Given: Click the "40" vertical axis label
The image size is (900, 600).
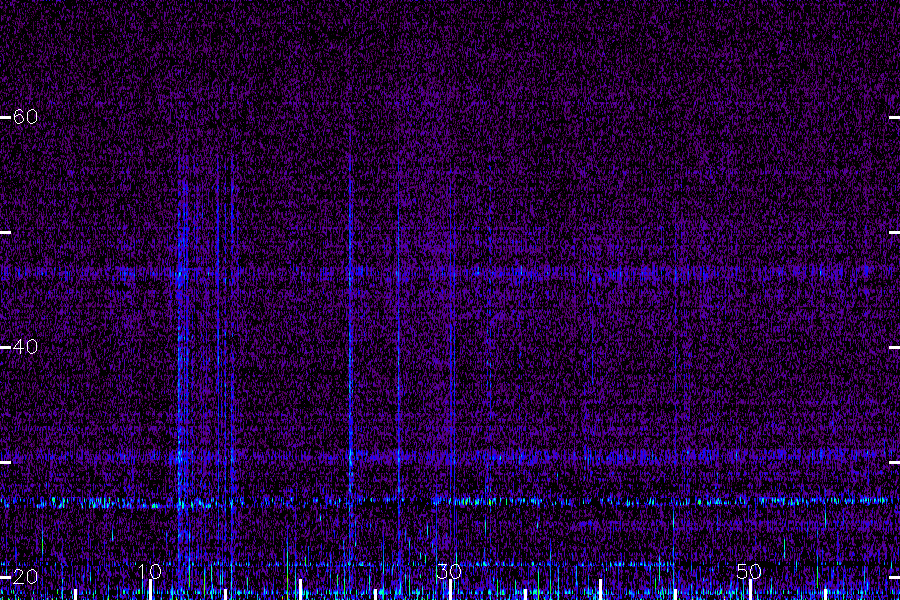Looking at the screenshot, I should [x=25, y=347].
